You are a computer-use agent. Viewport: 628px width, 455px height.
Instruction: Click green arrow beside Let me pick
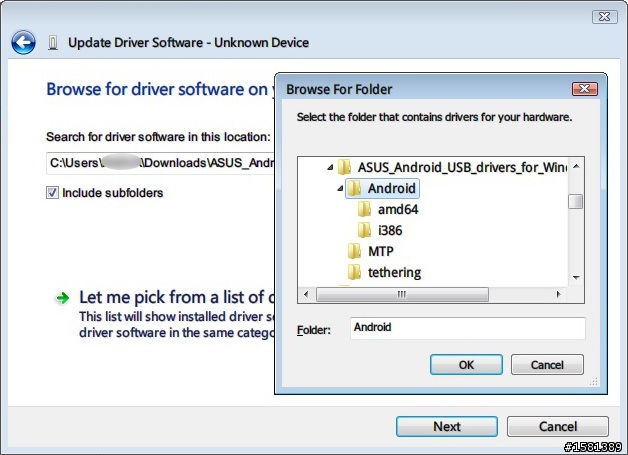(x=62, y=298)
